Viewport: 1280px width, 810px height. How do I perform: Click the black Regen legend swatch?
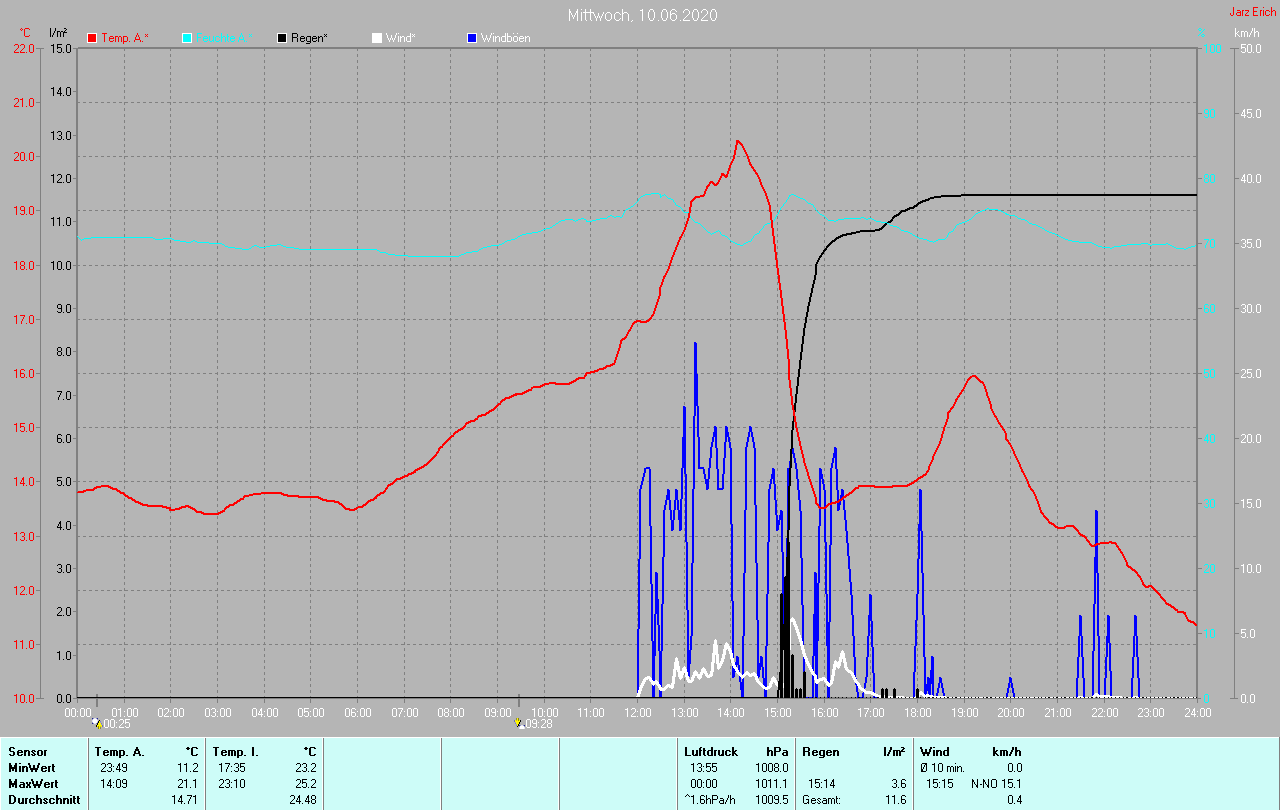tap(282, 38)
